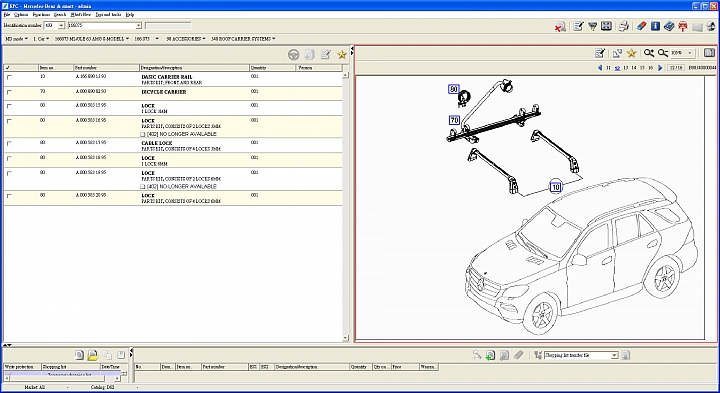Click the red car icon in toolbar
The width and height of the screenshot is (720, 393).
(683, 26)
